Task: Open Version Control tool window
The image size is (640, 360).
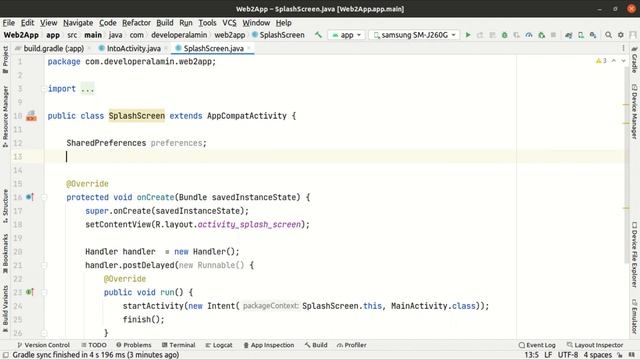Action: click(43, 345)
